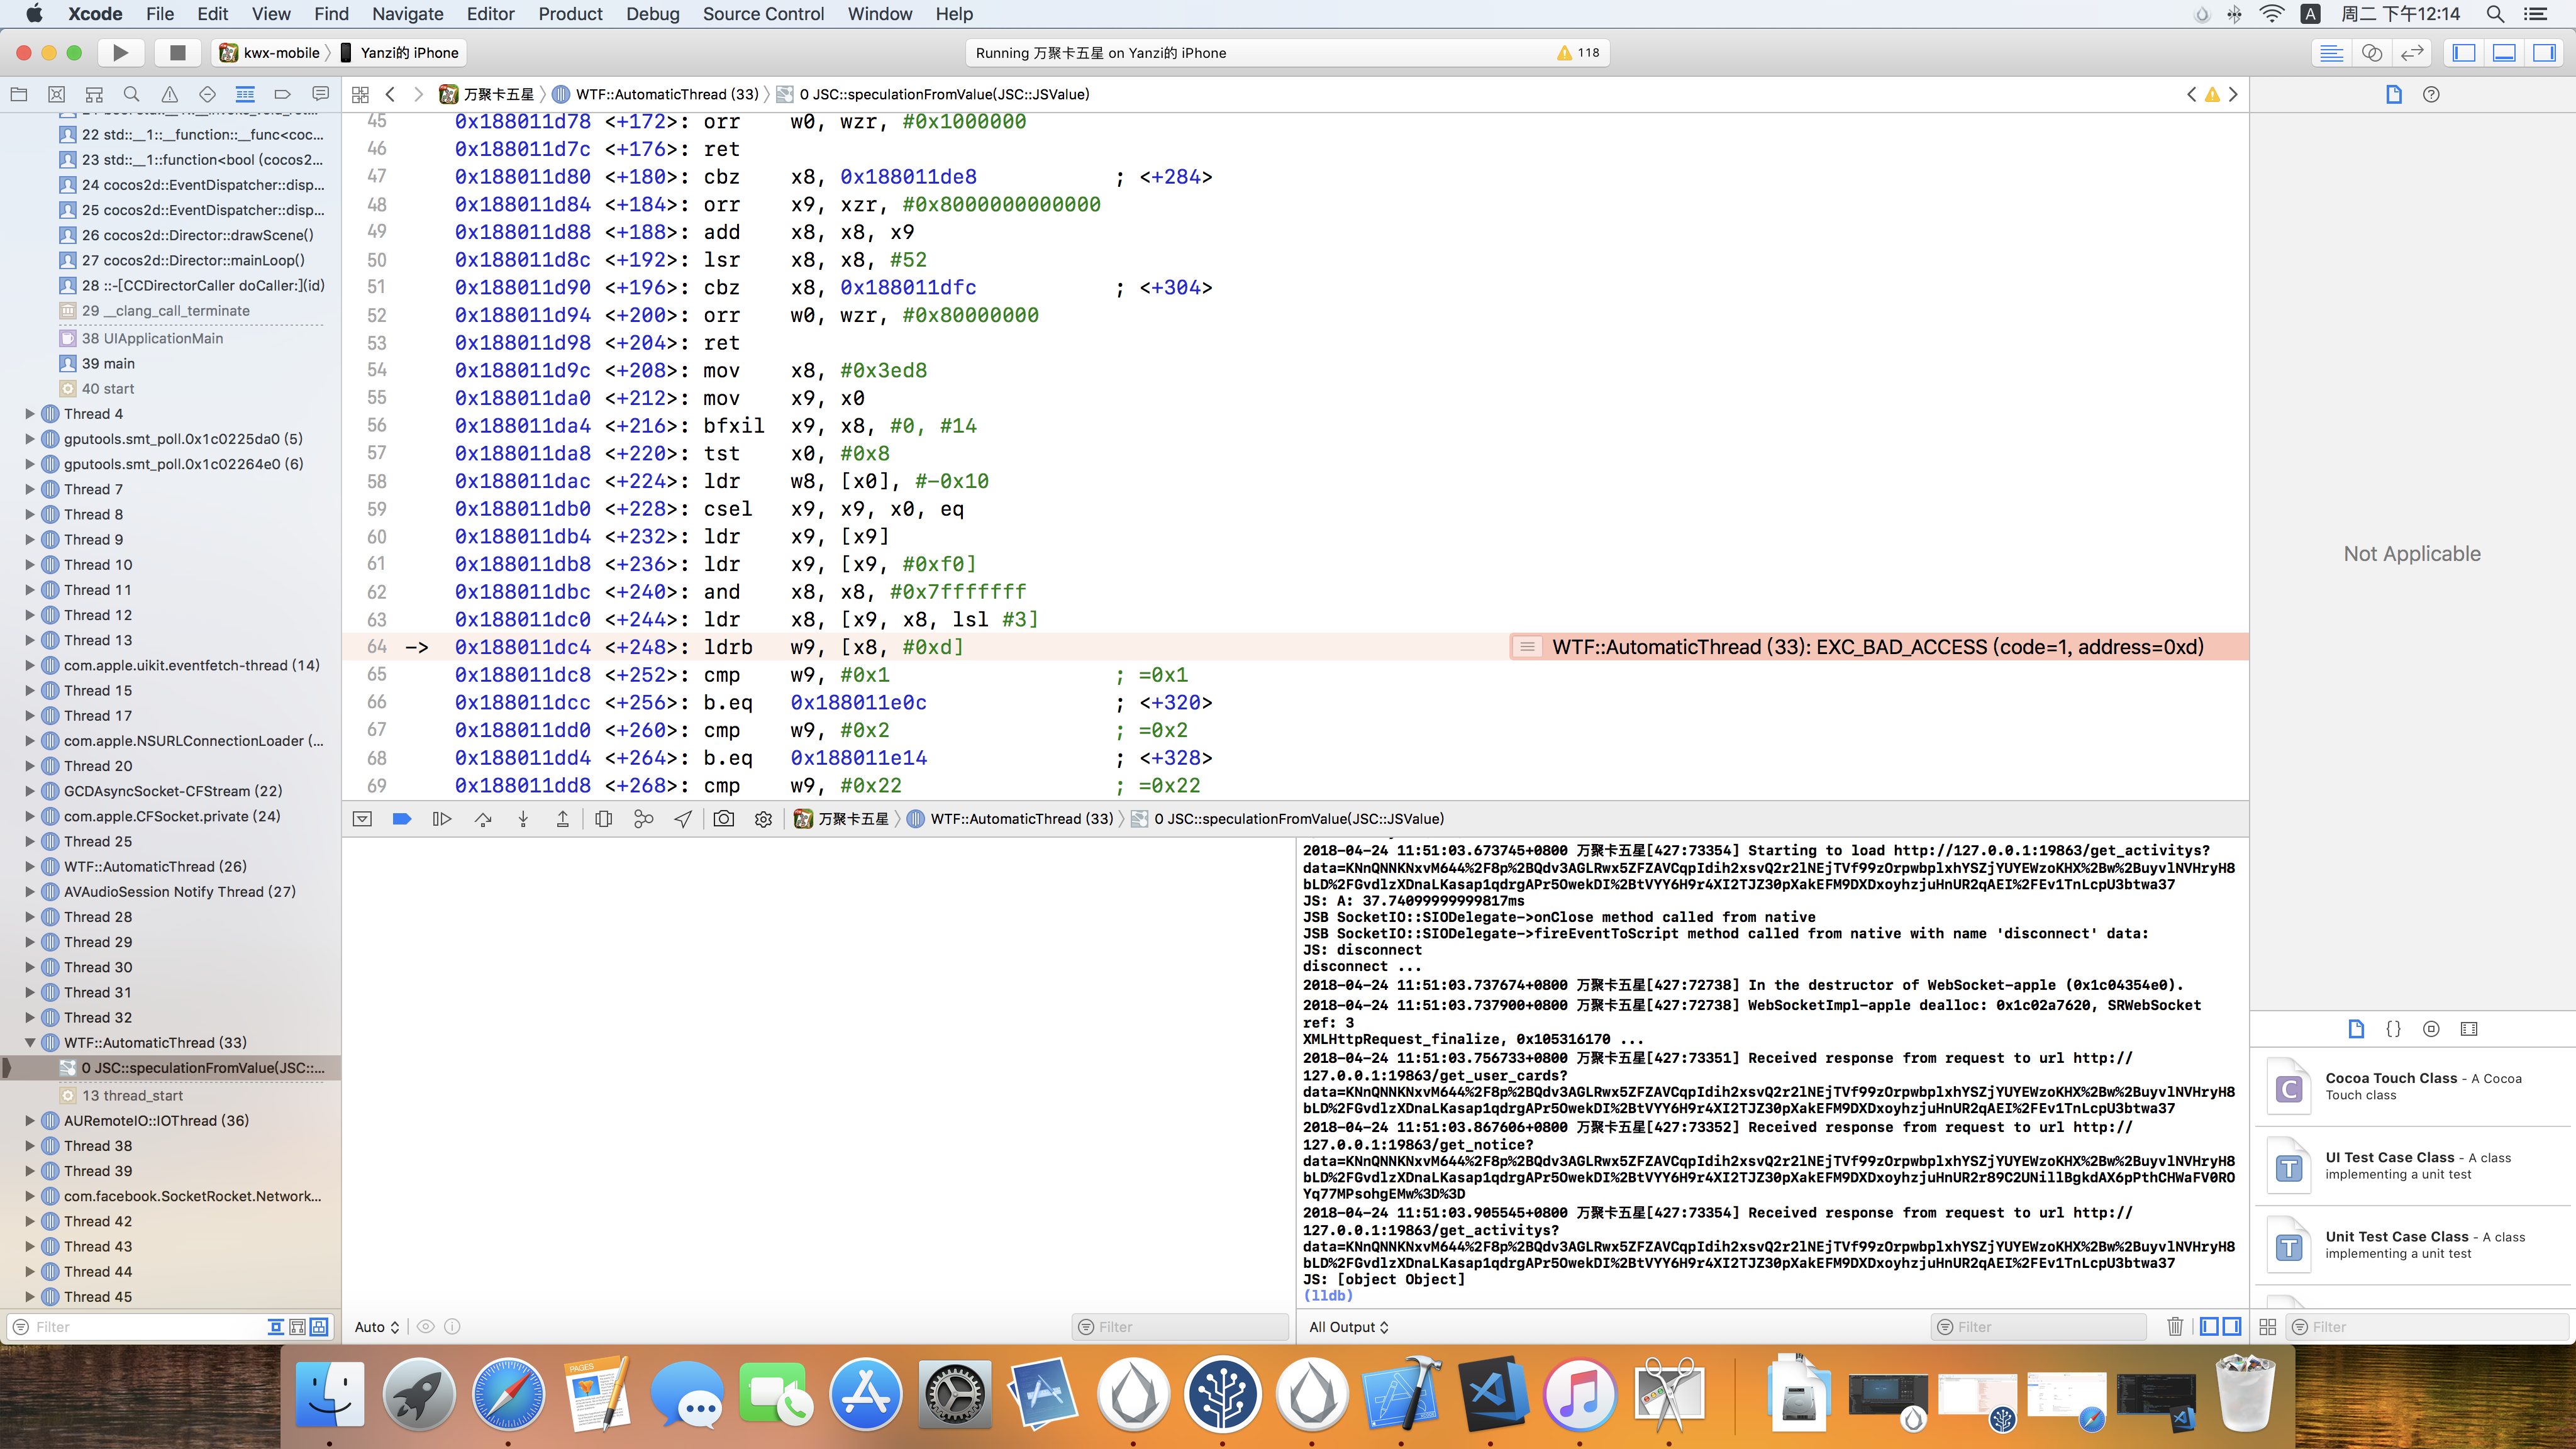This screenshot has height=1449, width=2576.
Task: Open the All Output dropdown
Action: pyautogui.click(x=1348, y=1327)
